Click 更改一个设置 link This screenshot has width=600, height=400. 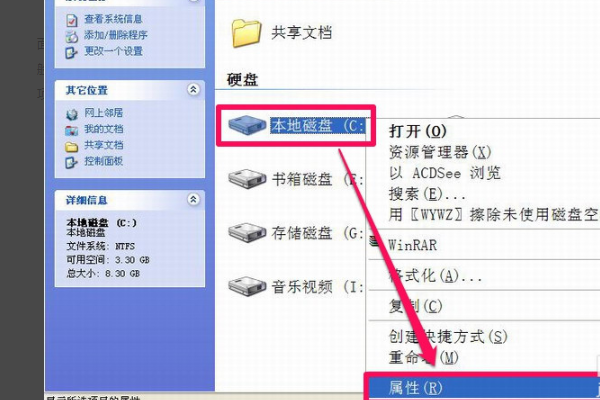(x=114, y=51)
